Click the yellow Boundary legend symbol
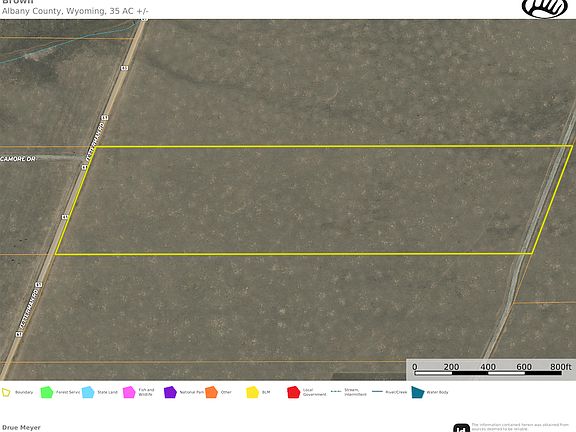Image resolution: width=576 pixels, height=432 pixels. (6, 392)
